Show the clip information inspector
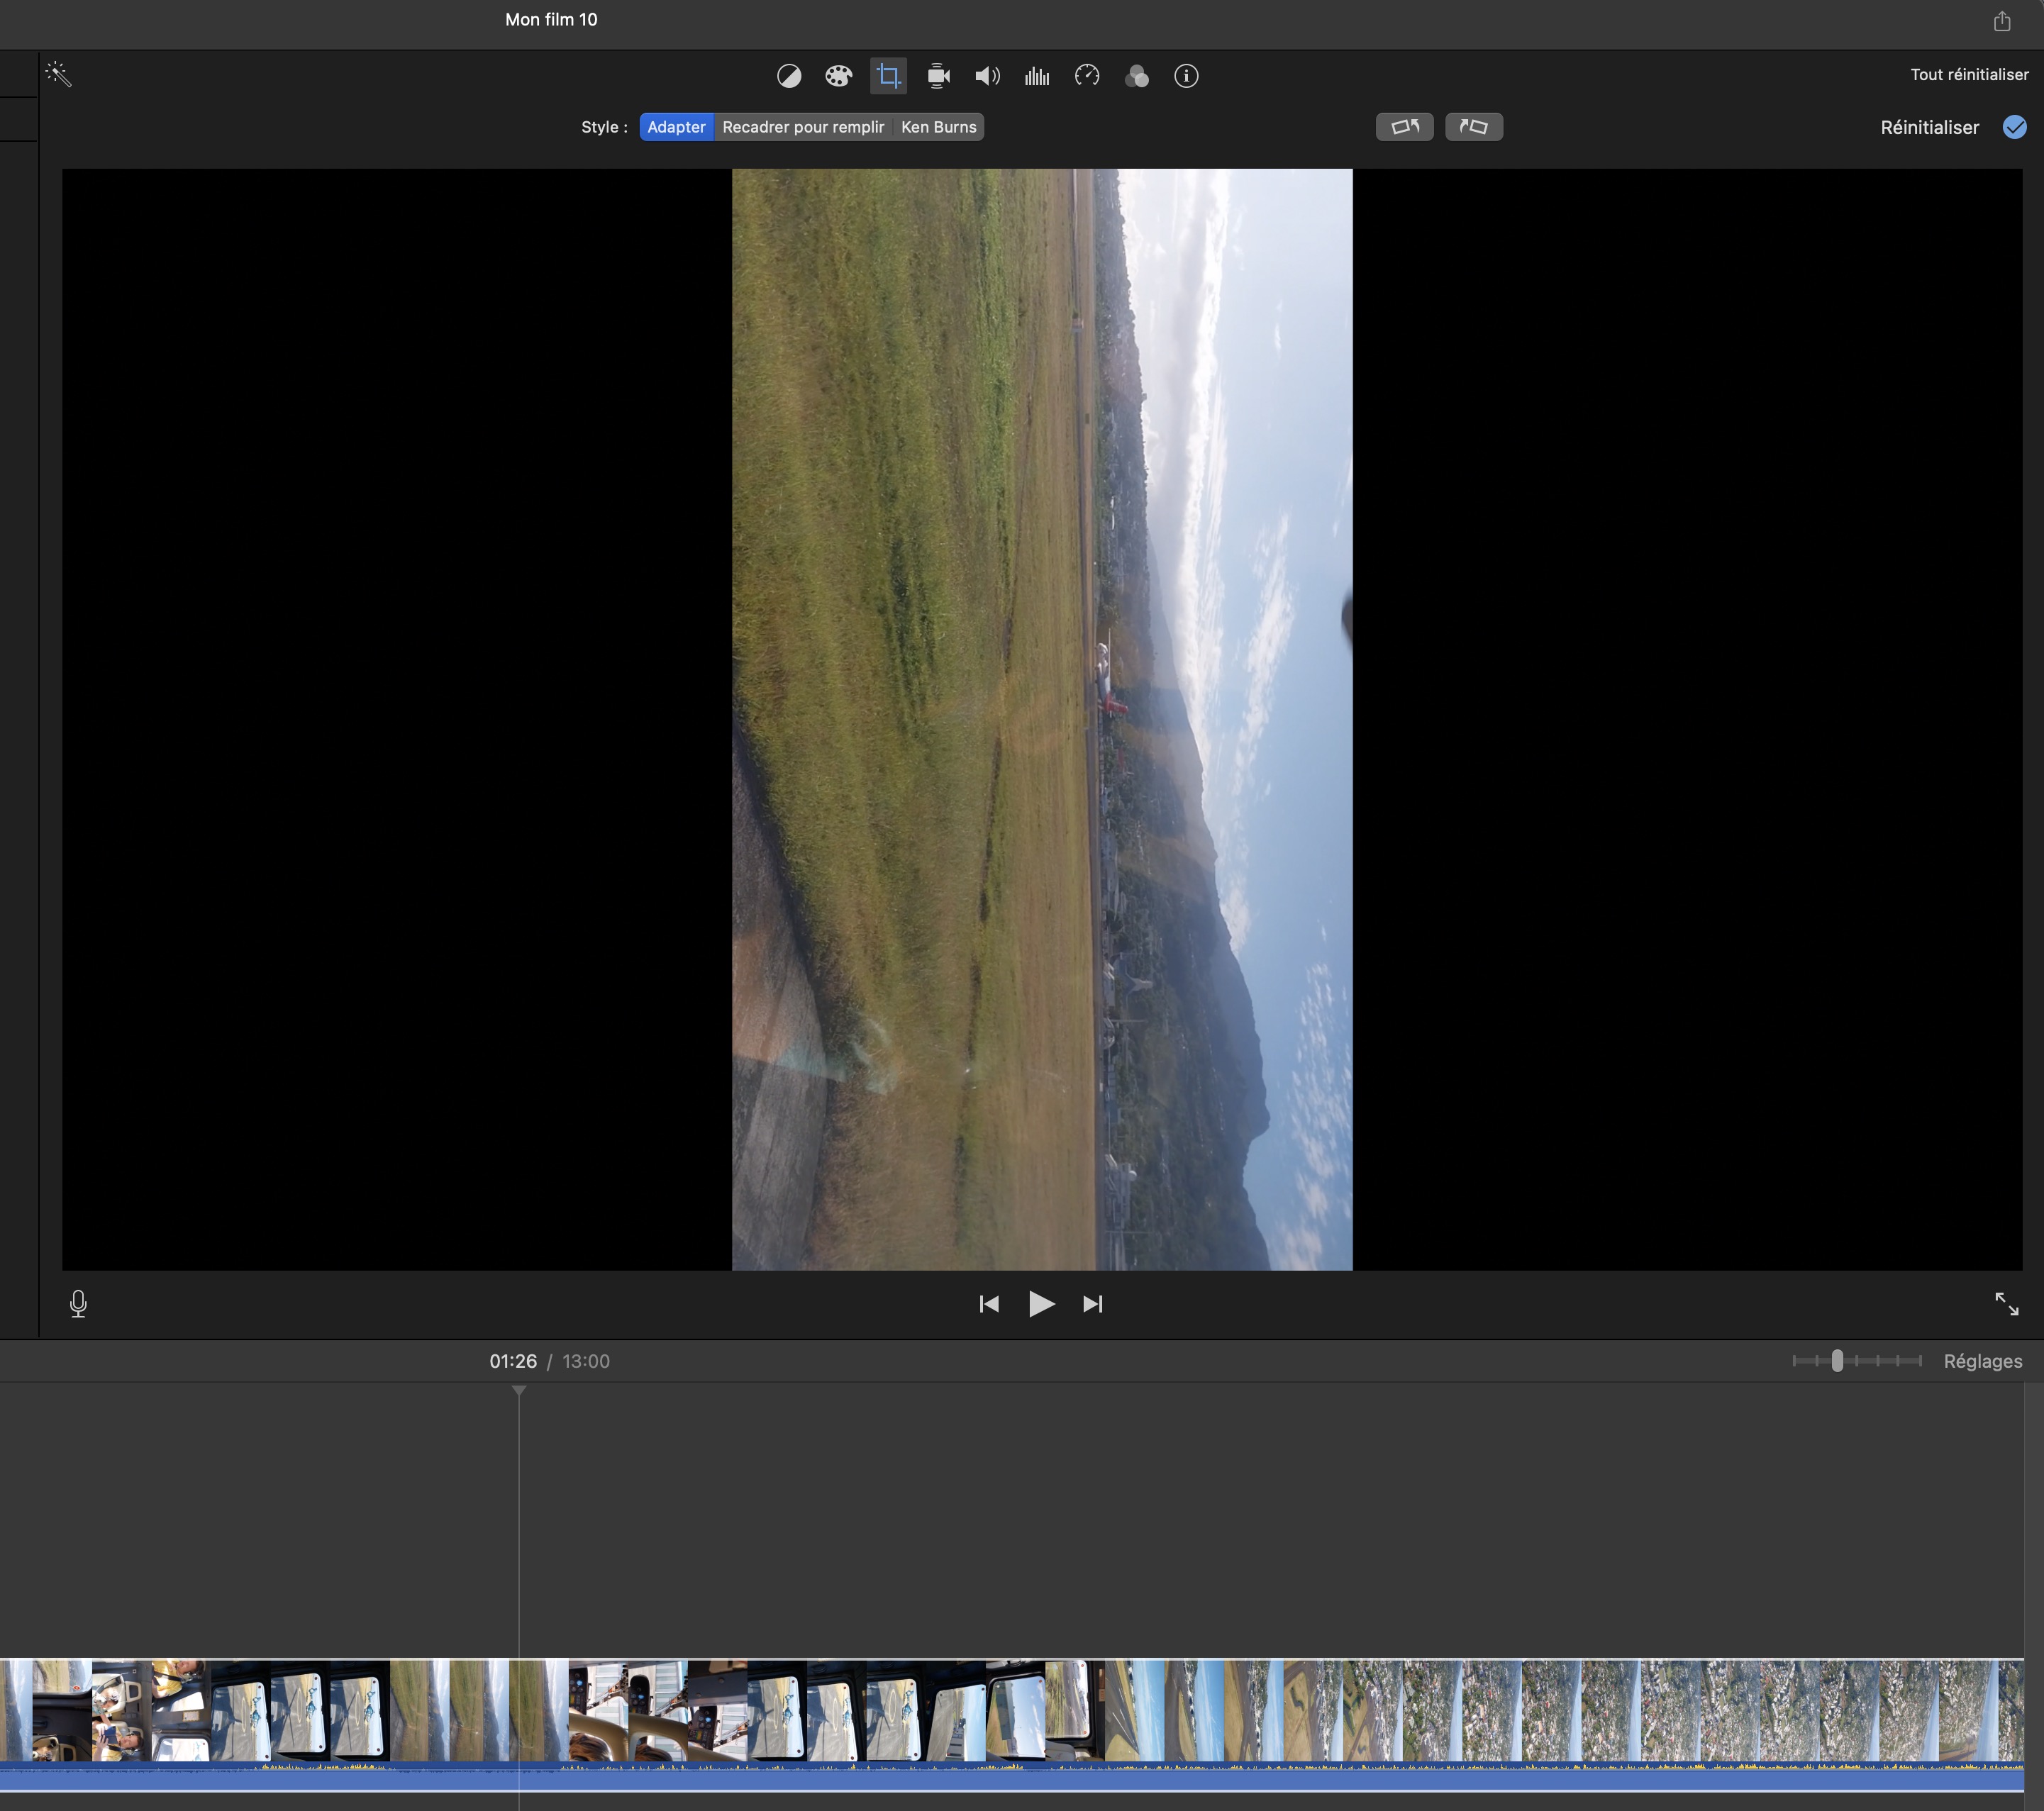This screenshot has height=1811, width=2044. [1186, 76]
